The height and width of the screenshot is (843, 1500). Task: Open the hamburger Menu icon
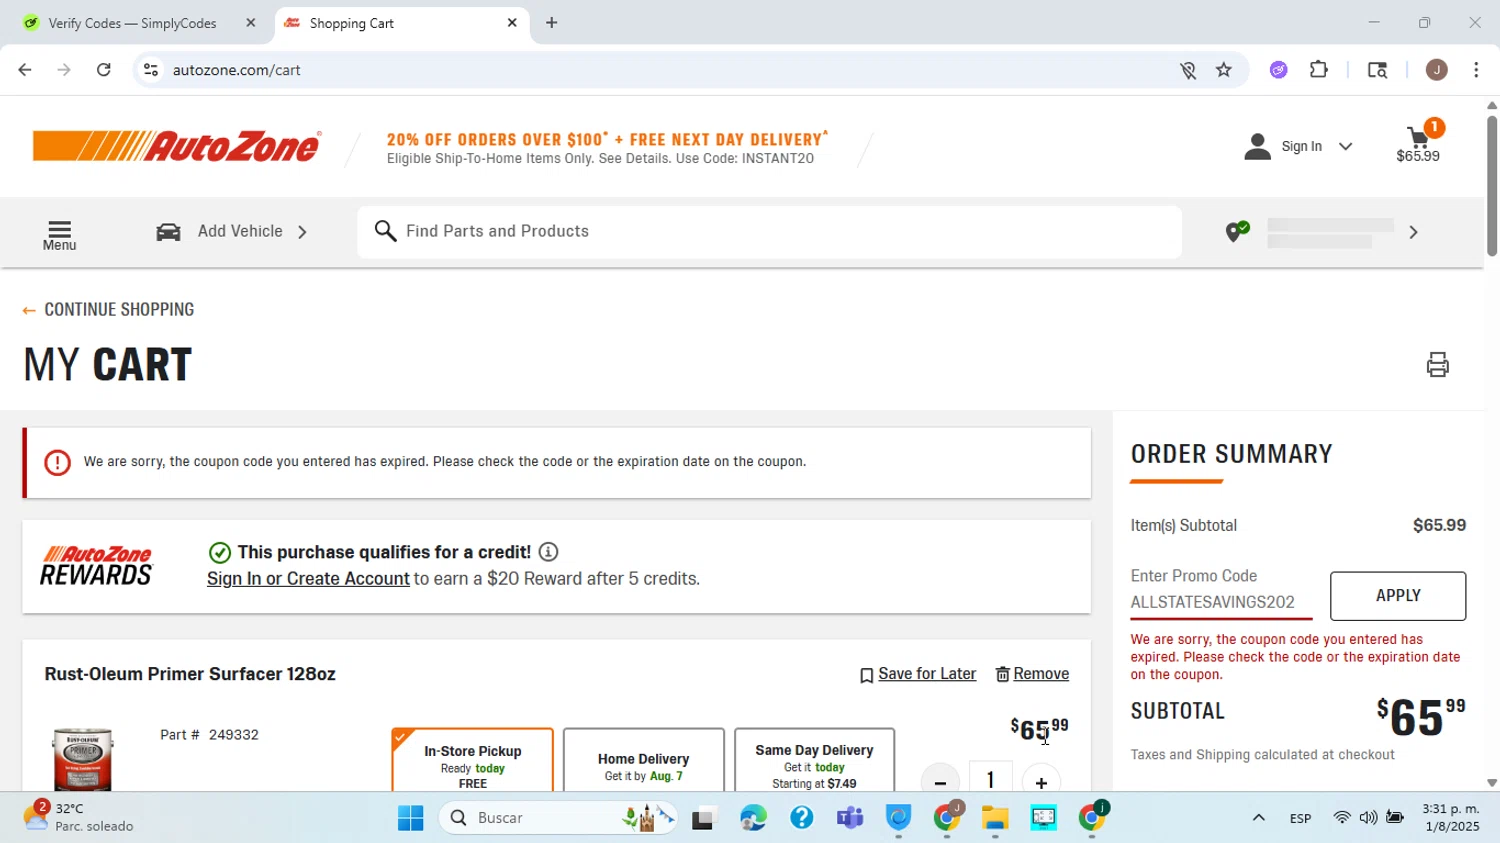[x=59, y=236]
